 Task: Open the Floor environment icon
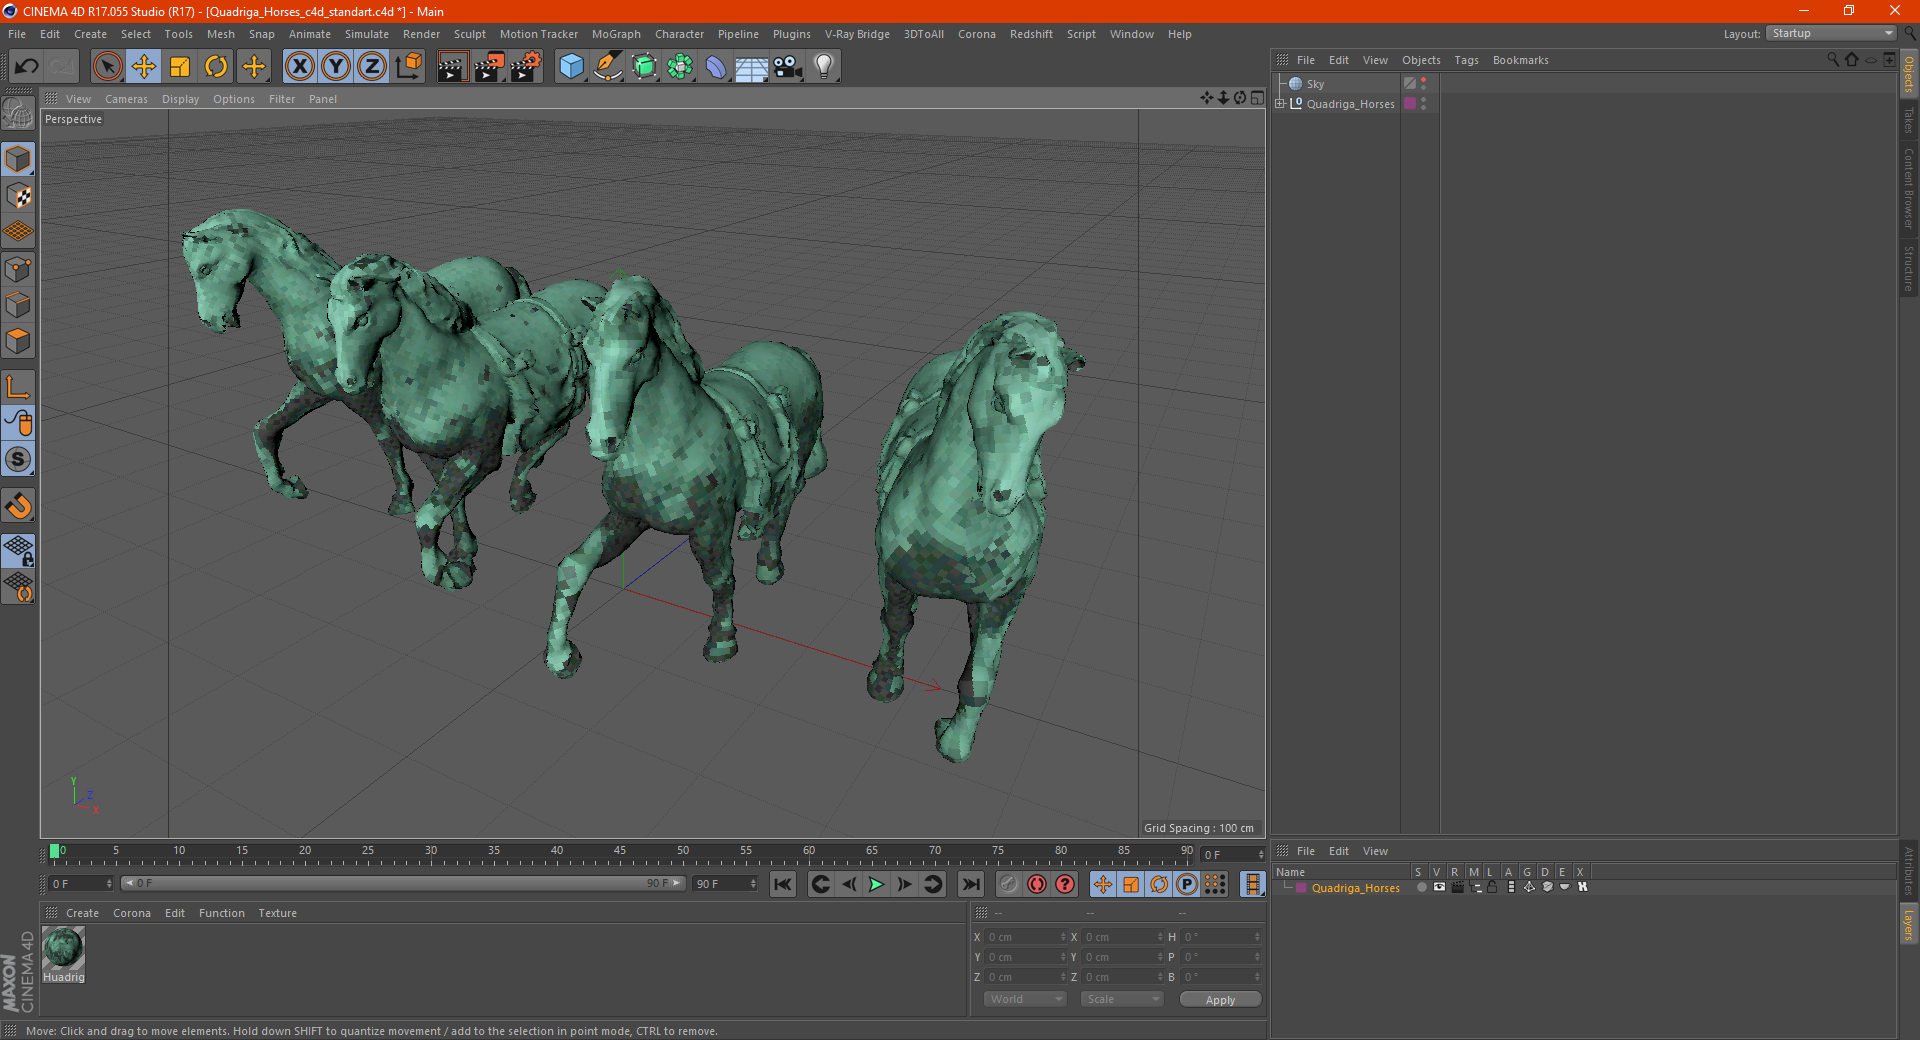(x=751, y=67)
